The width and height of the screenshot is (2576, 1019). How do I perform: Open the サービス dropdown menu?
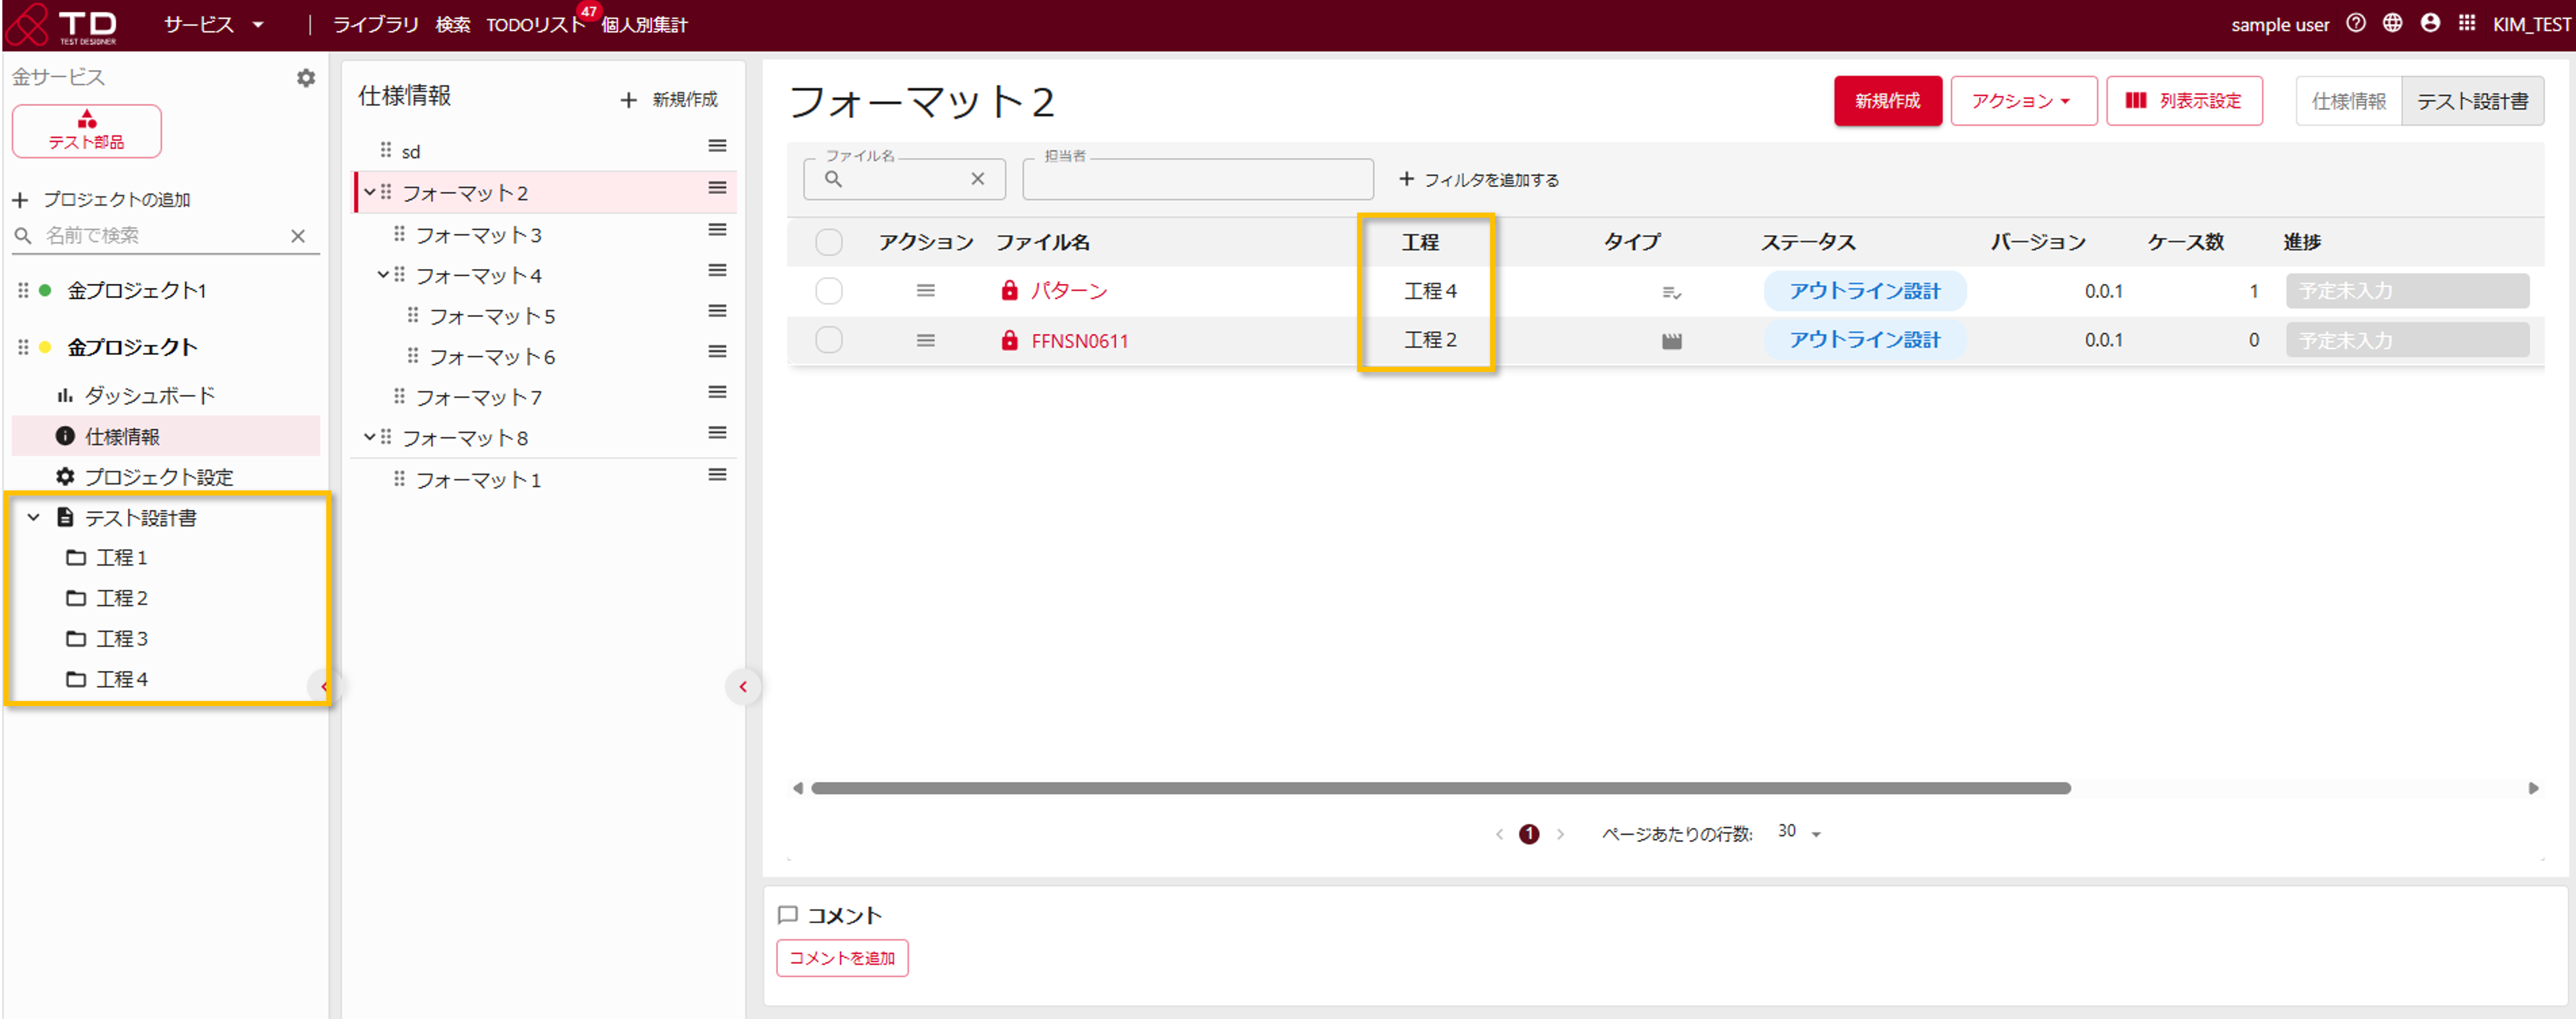pos(214,25)
